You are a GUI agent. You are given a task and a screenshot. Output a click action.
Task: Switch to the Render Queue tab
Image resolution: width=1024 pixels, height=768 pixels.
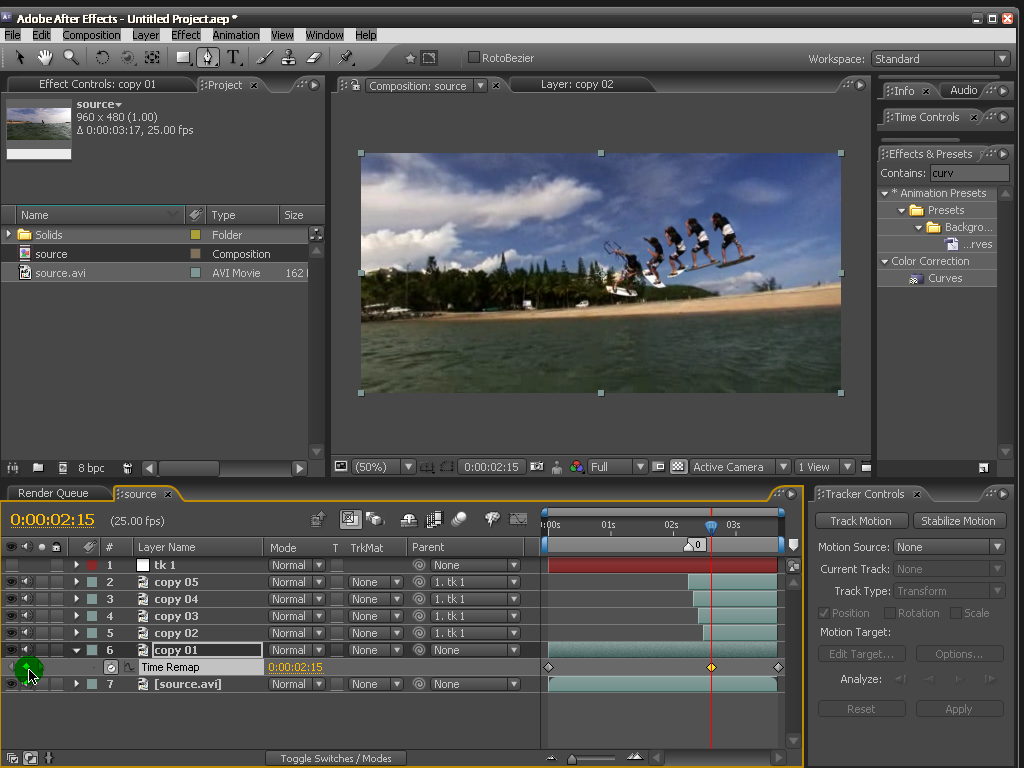[x=53, y=493]
